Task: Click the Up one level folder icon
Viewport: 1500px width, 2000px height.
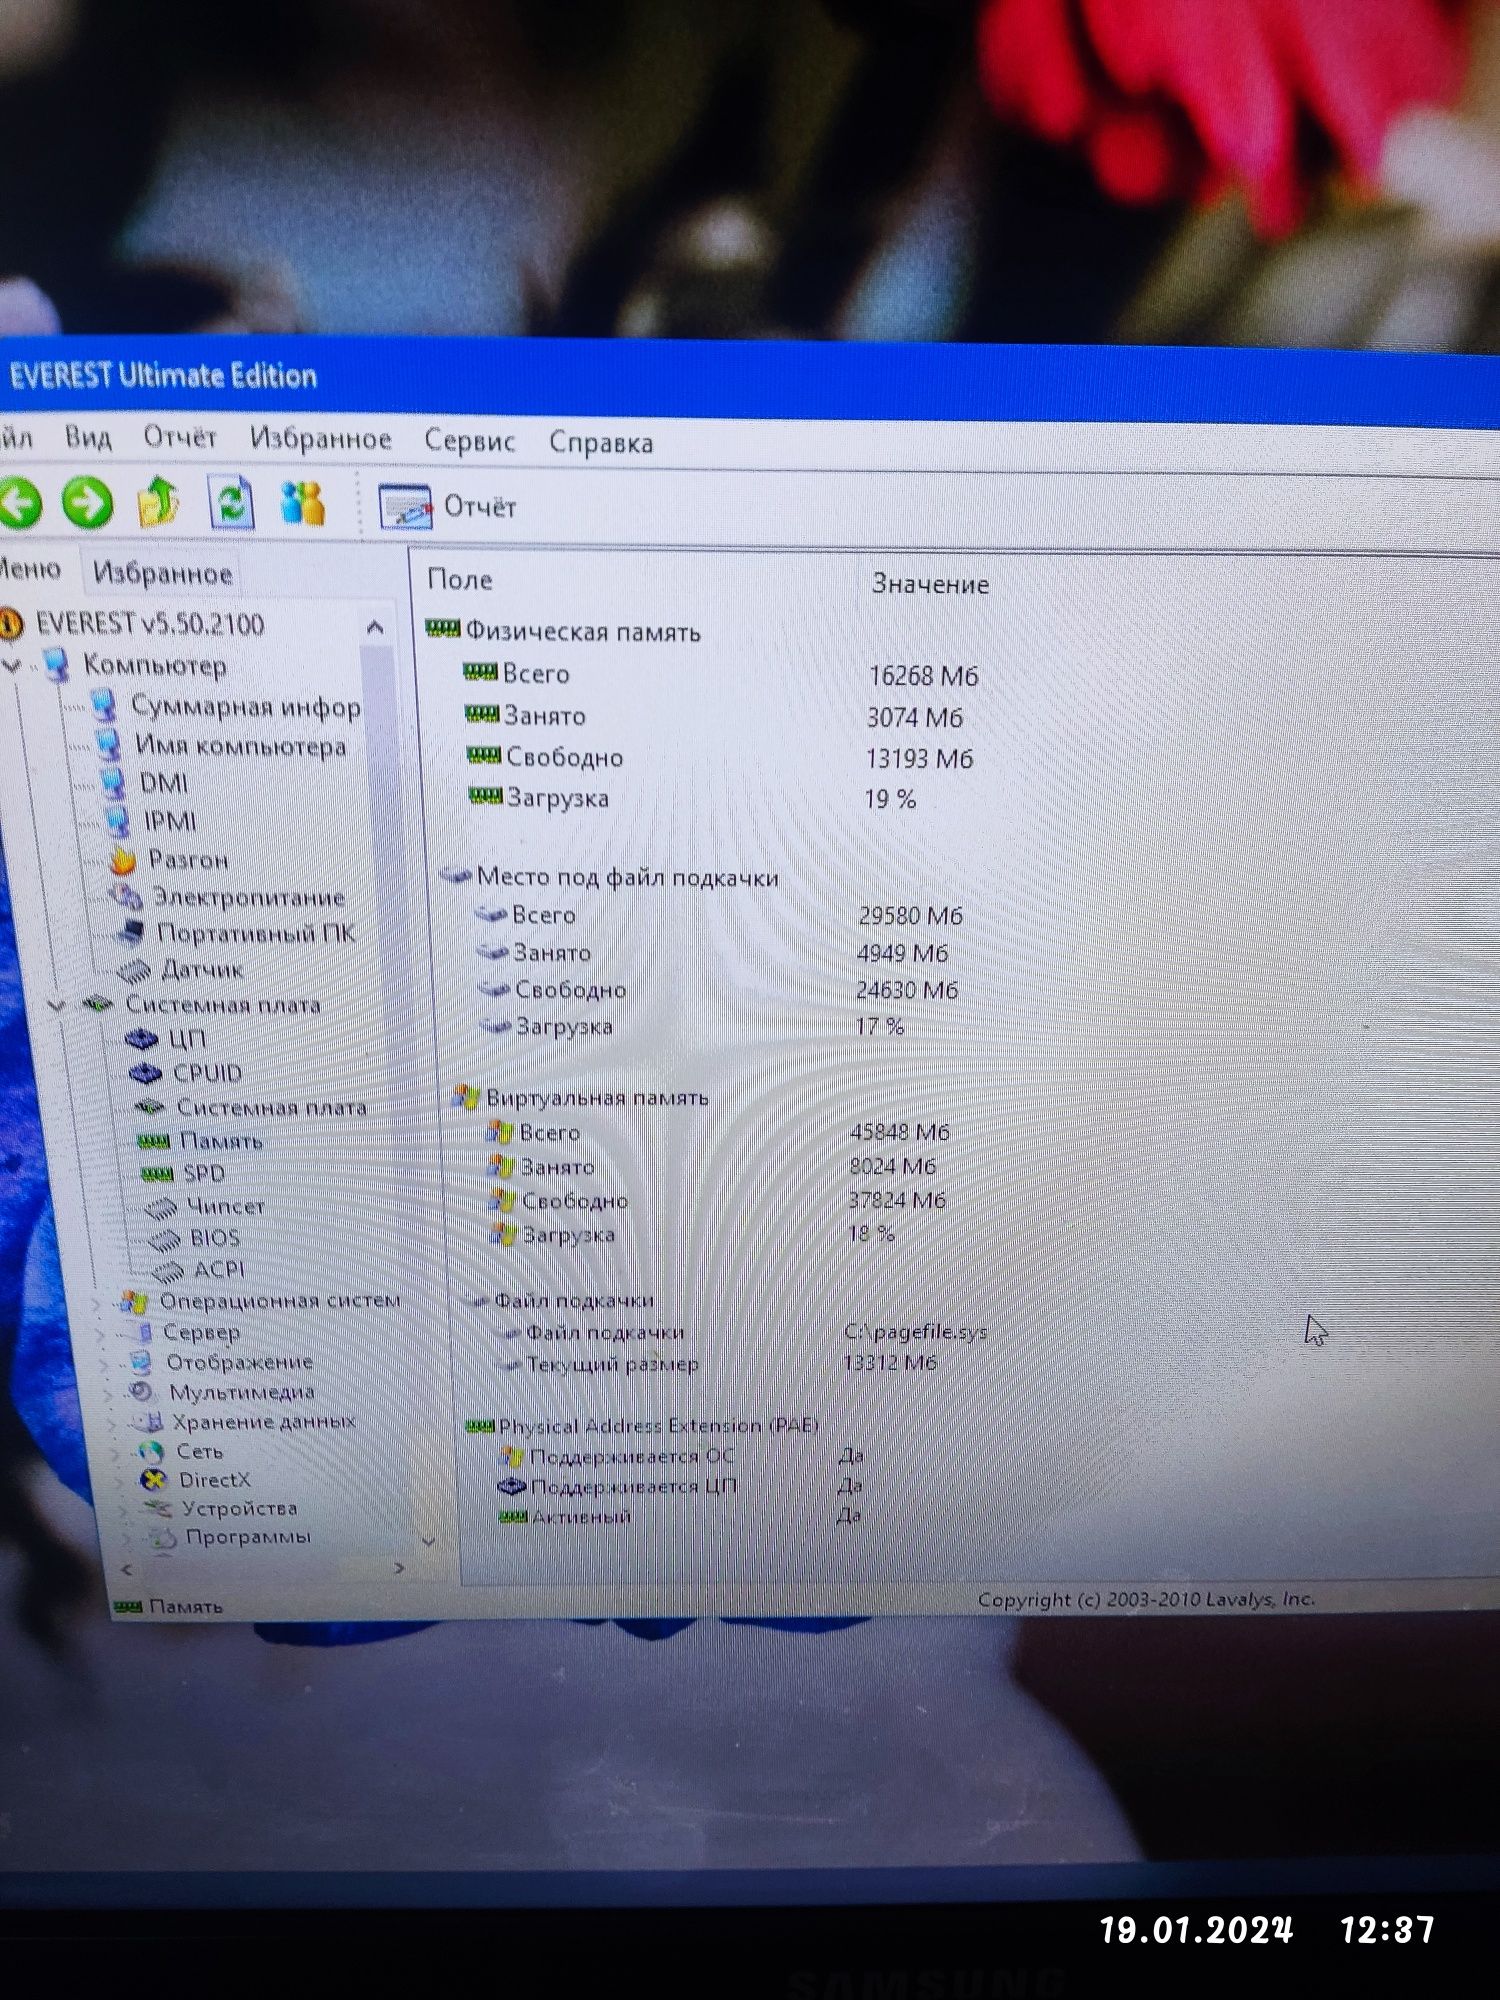Action: (158, 502)
